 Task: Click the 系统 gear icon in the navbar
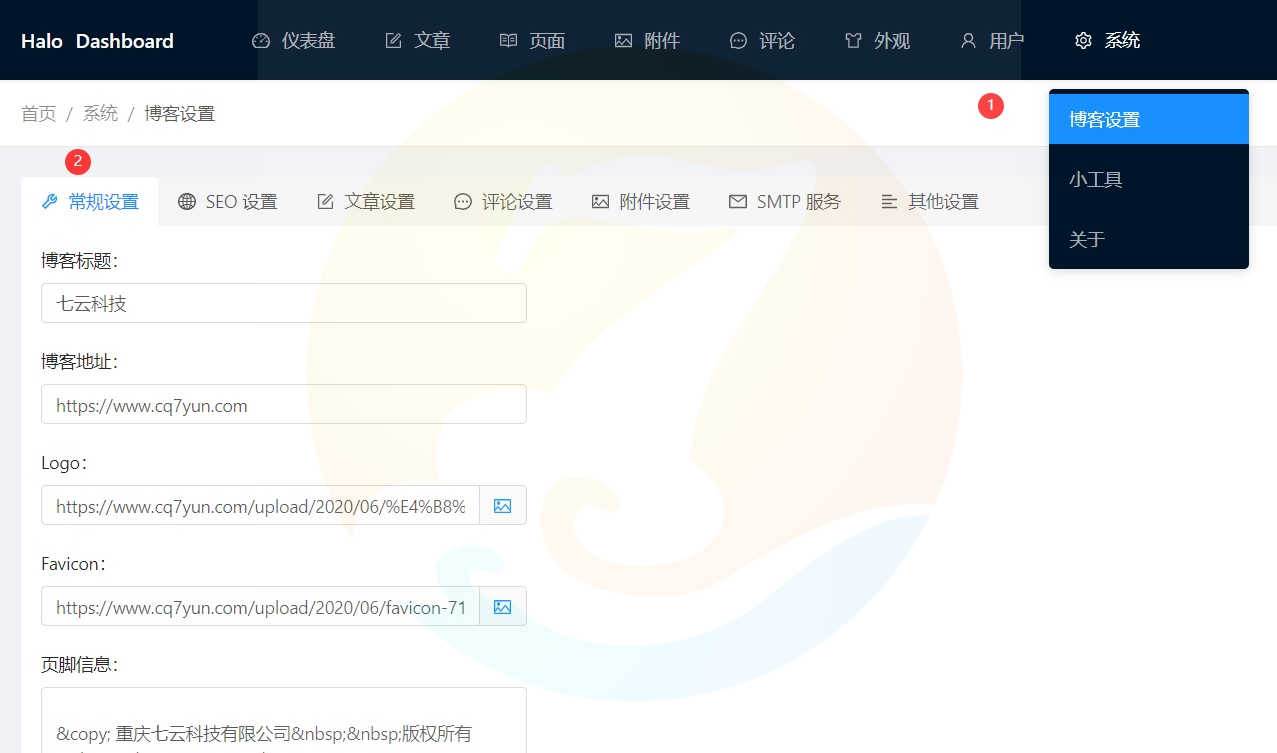point(1083,41)
